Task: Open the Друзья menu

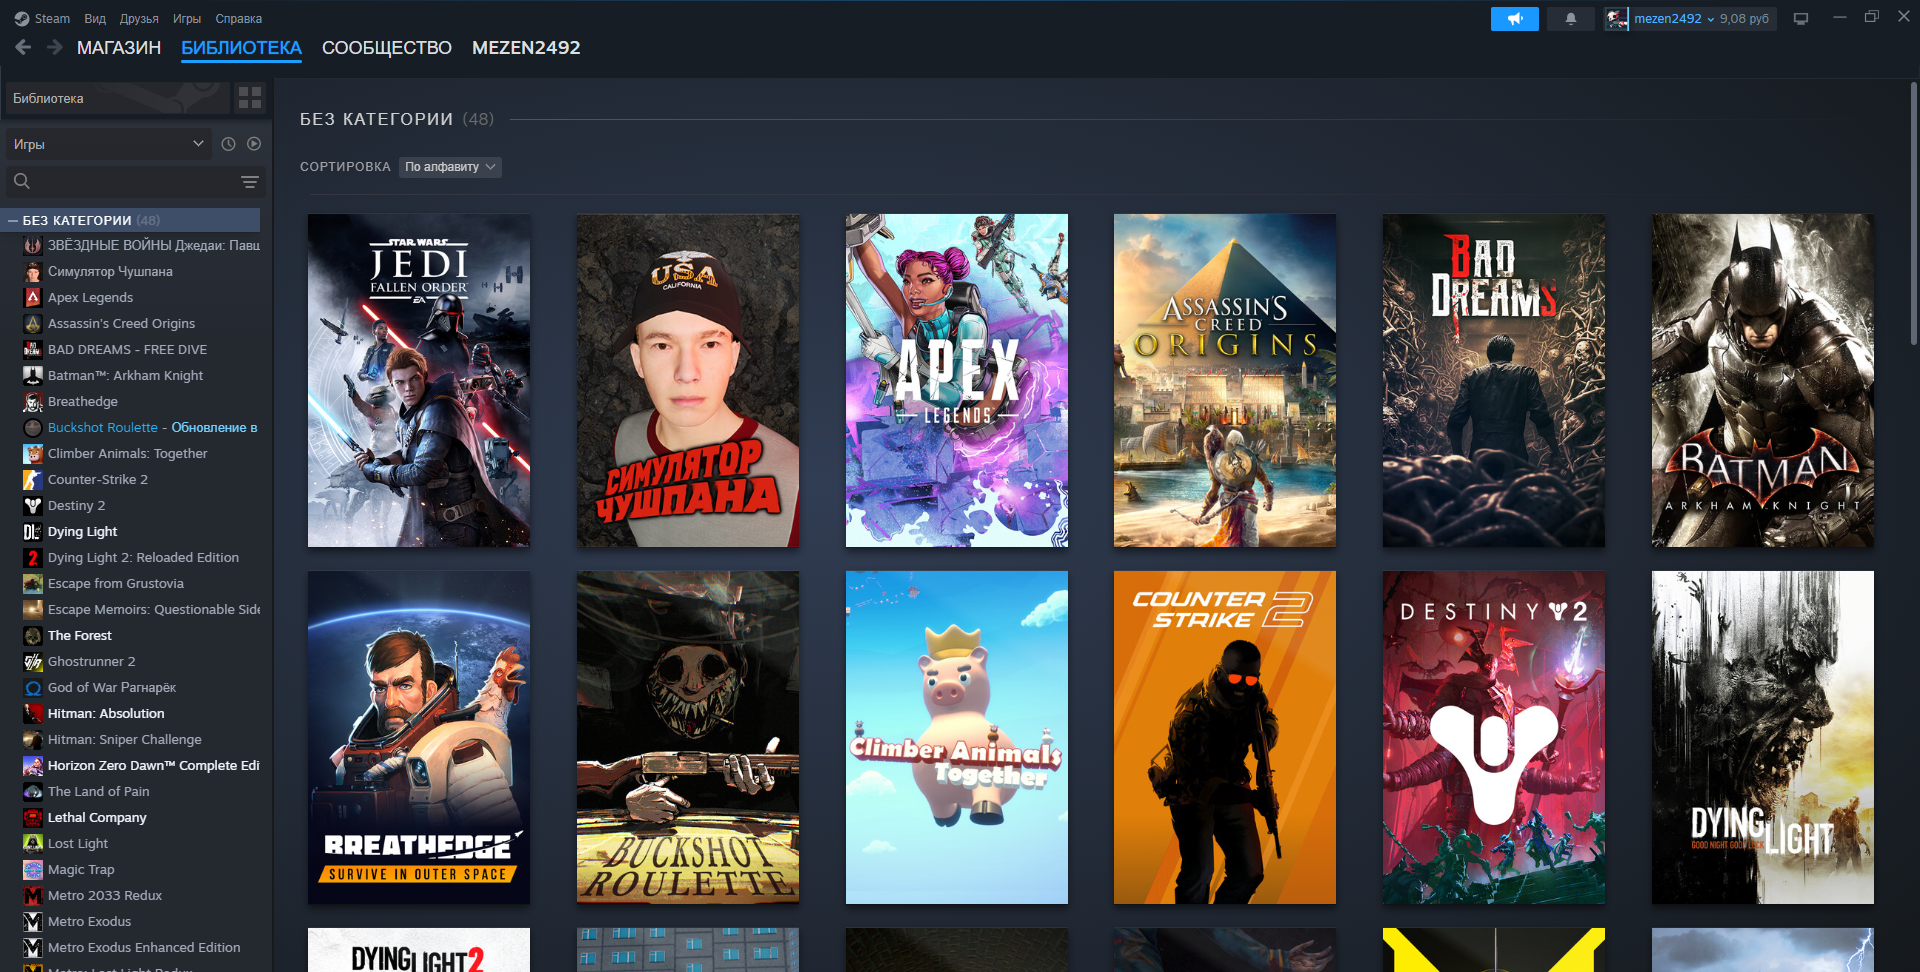Action: click(x=139, y=19)
